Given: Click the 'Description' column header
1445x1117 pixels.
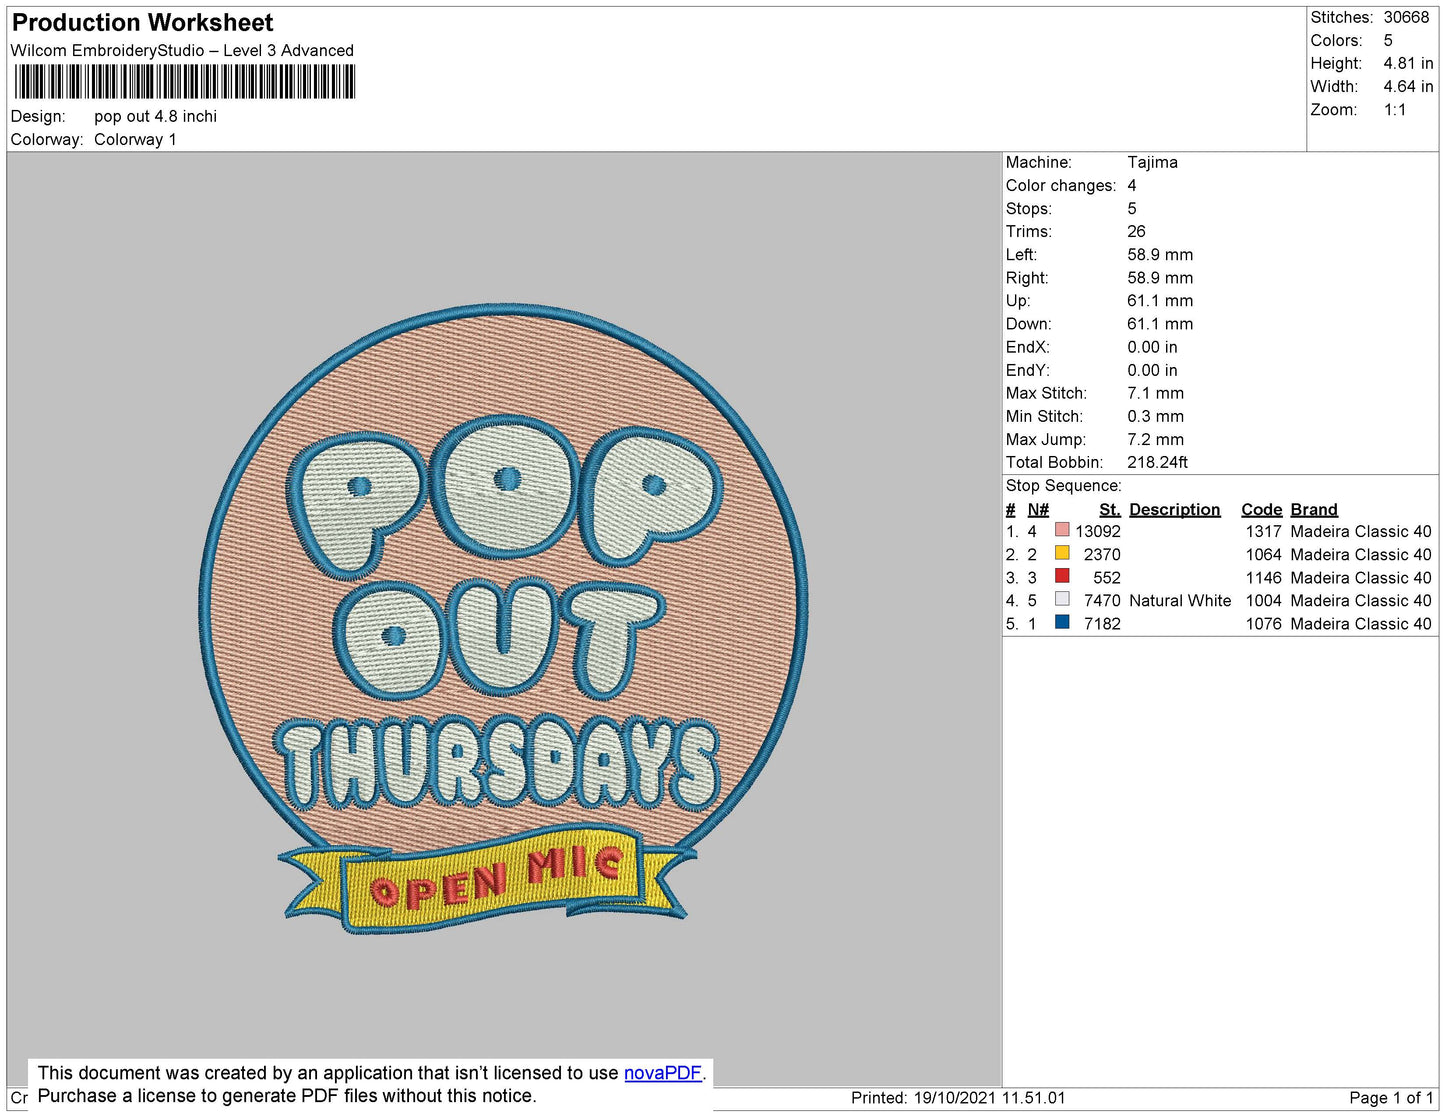Looking at the screenshot, I should (x=1175, y=509).
